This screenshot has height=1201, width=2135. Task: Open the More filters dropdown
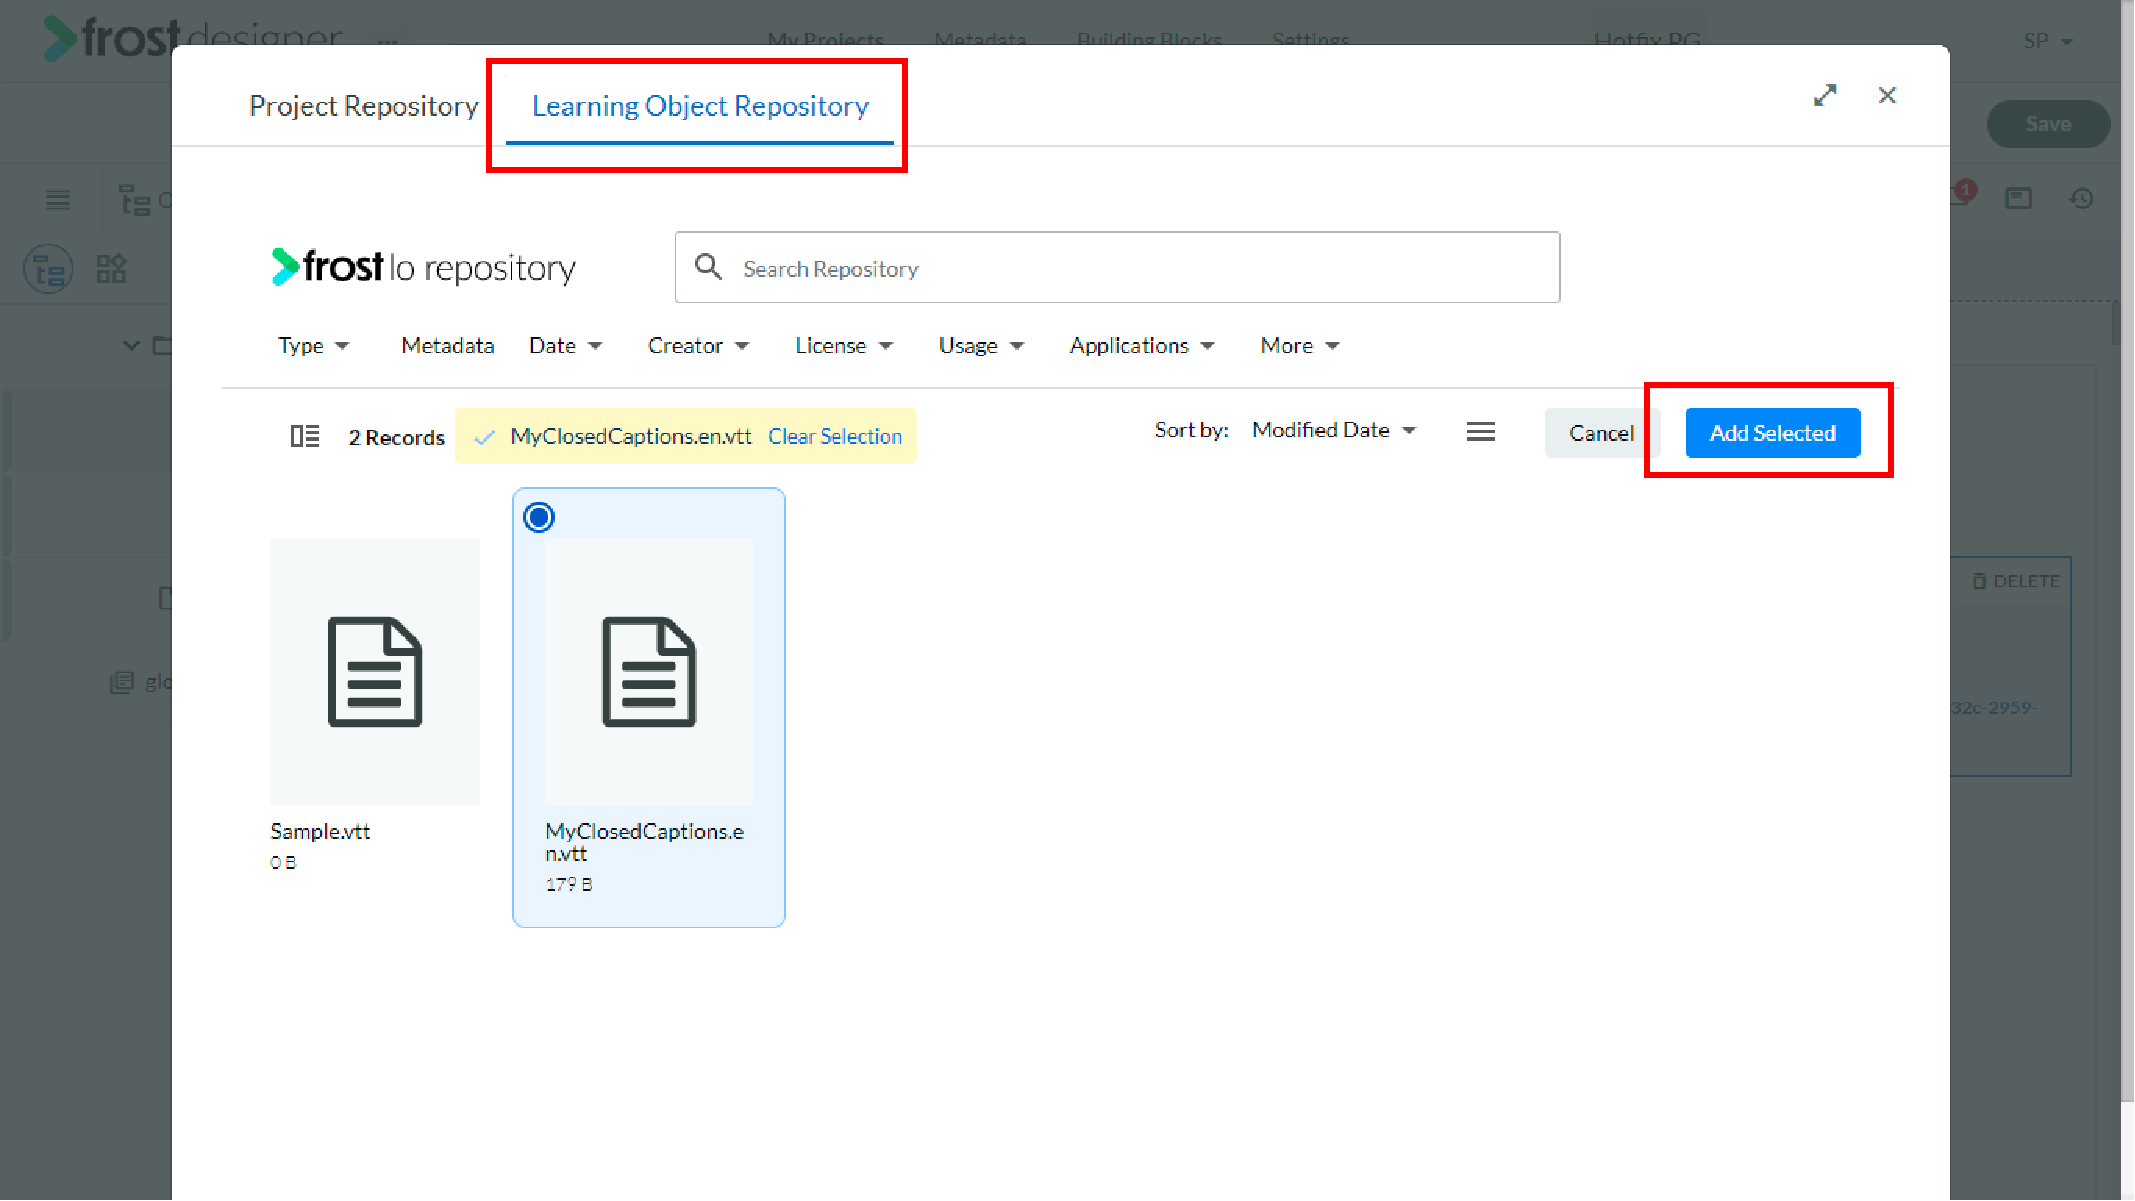pyautogui.click(x=1299, y=346)
